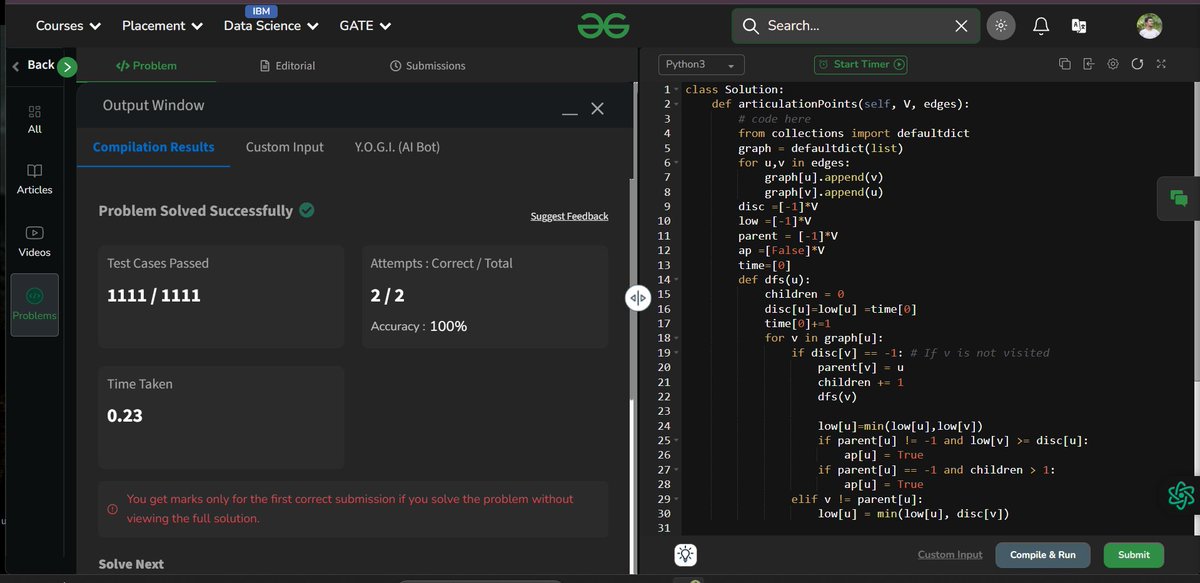Reset code with the refresh icon
The width and height of the screenshot is (1200, 583).
pyautogui.click(x=1137, y=64)
